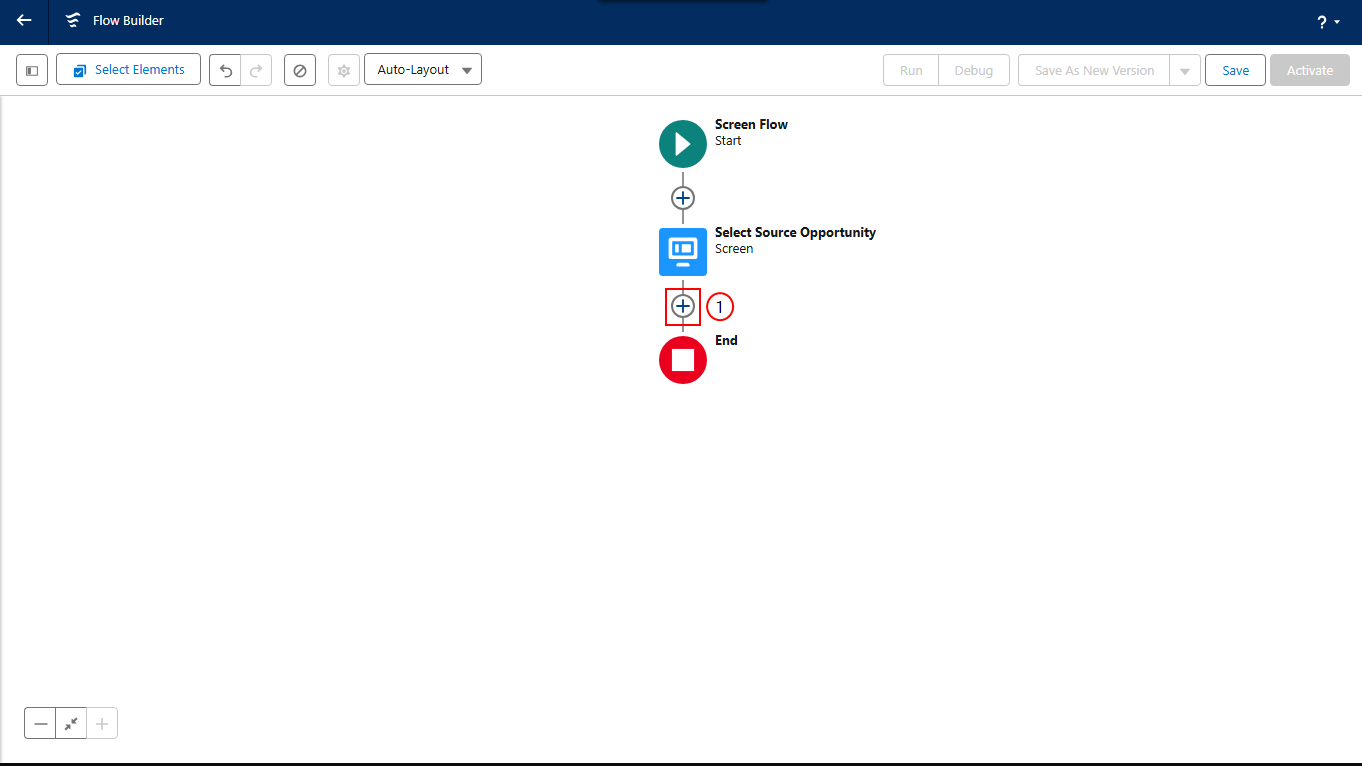
Task: Click Save As New Version
Action: [1094, 70]
